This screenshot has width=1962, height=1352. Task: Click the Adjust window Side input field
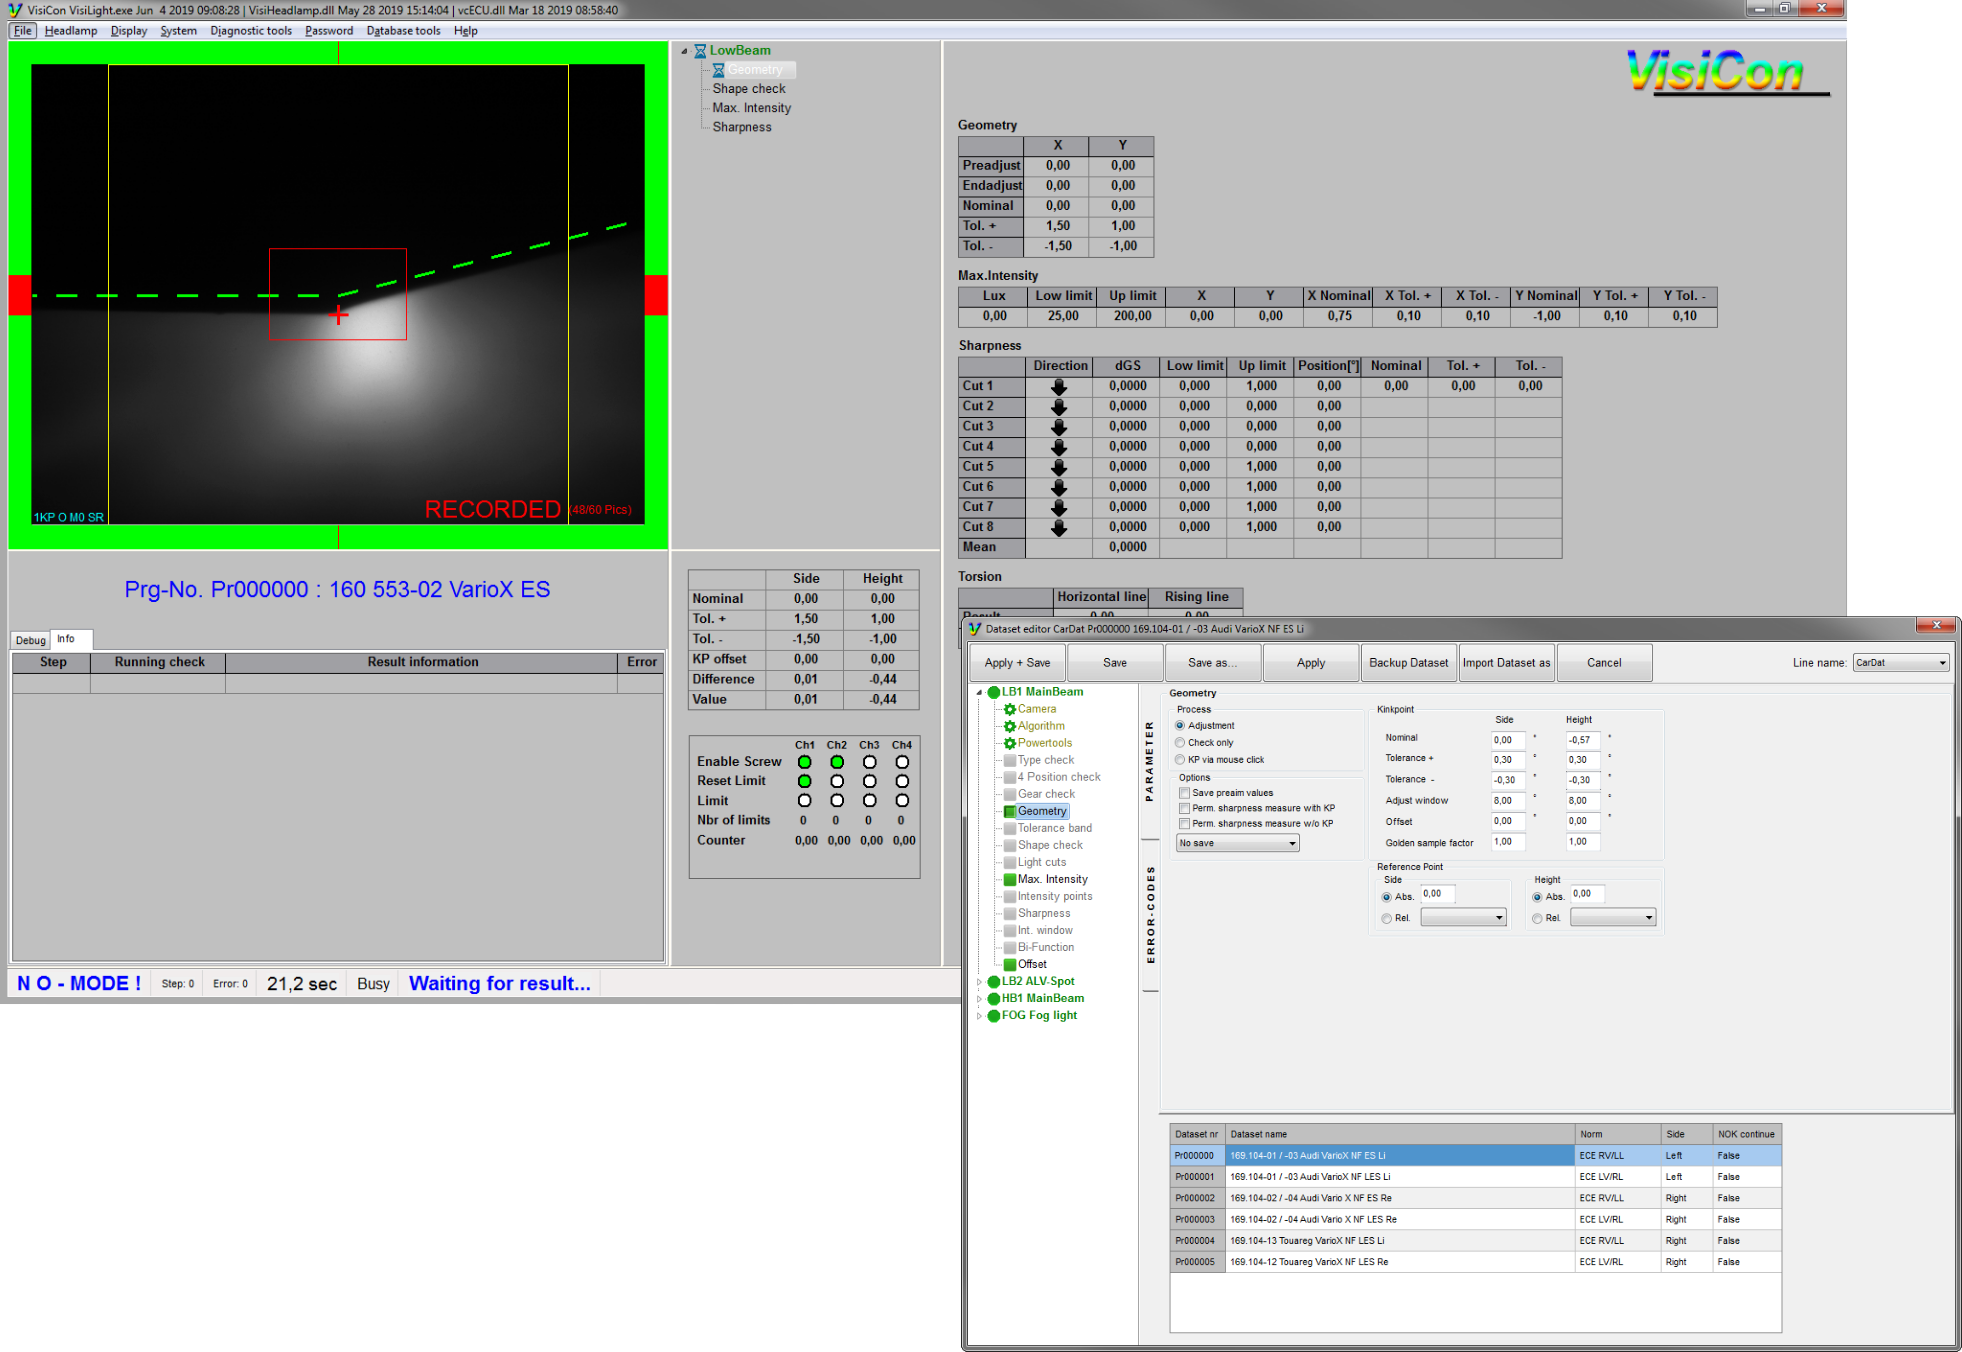click(x=1508, y=801)
